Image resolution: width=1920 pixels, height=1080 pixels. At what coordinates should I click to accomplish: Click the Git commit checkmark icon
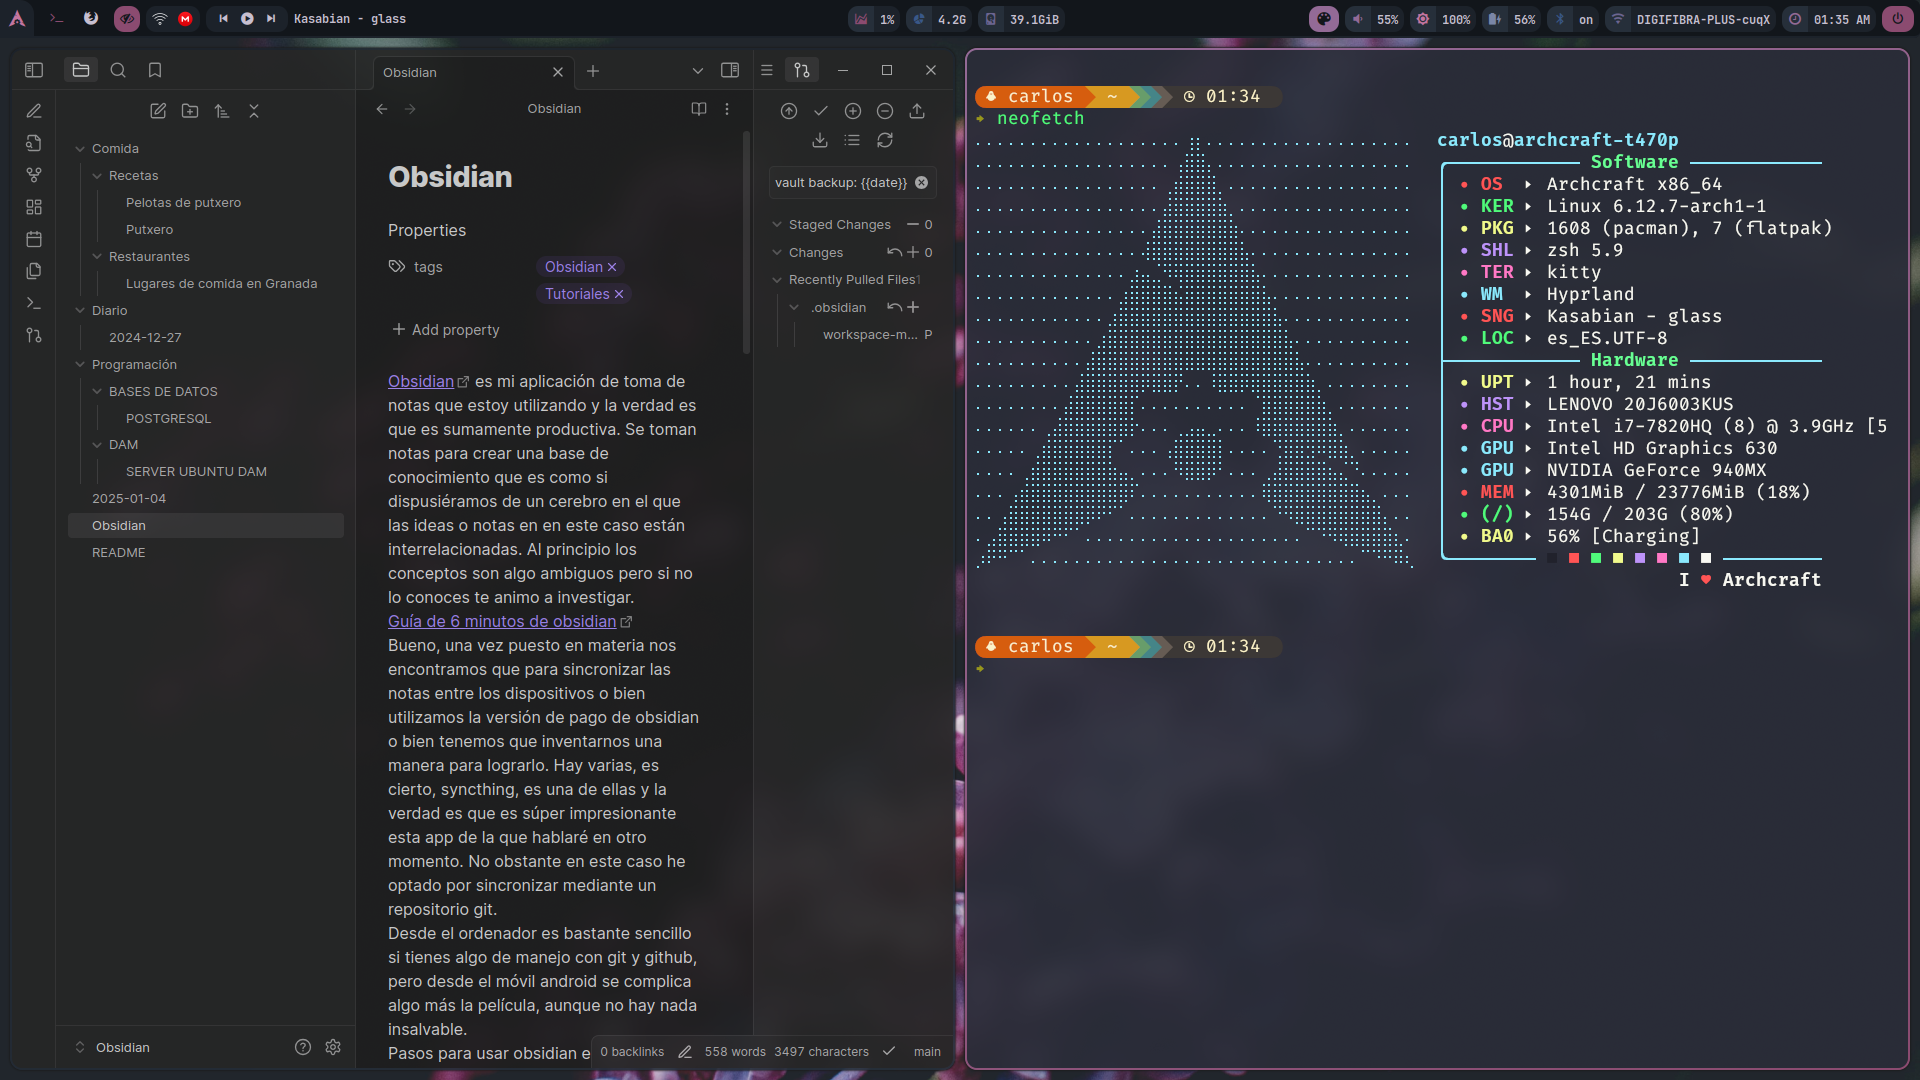[821, 111]
